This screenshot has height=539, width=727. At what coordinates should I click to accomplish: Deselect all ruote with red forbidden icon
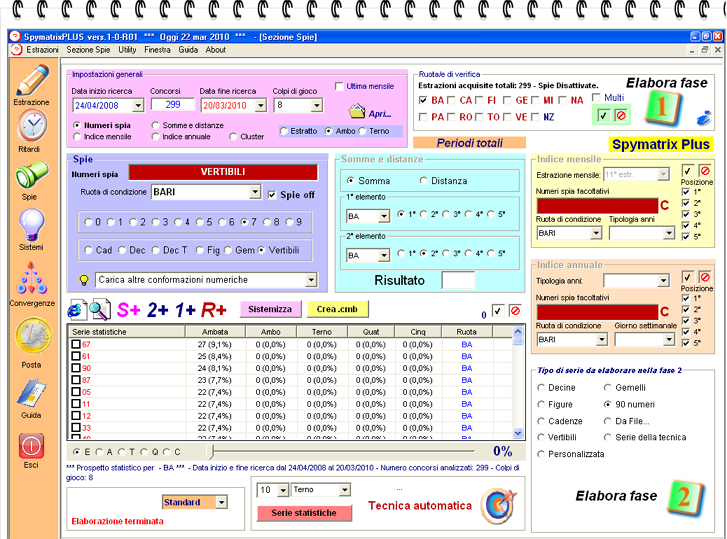[x=621, y=115]
